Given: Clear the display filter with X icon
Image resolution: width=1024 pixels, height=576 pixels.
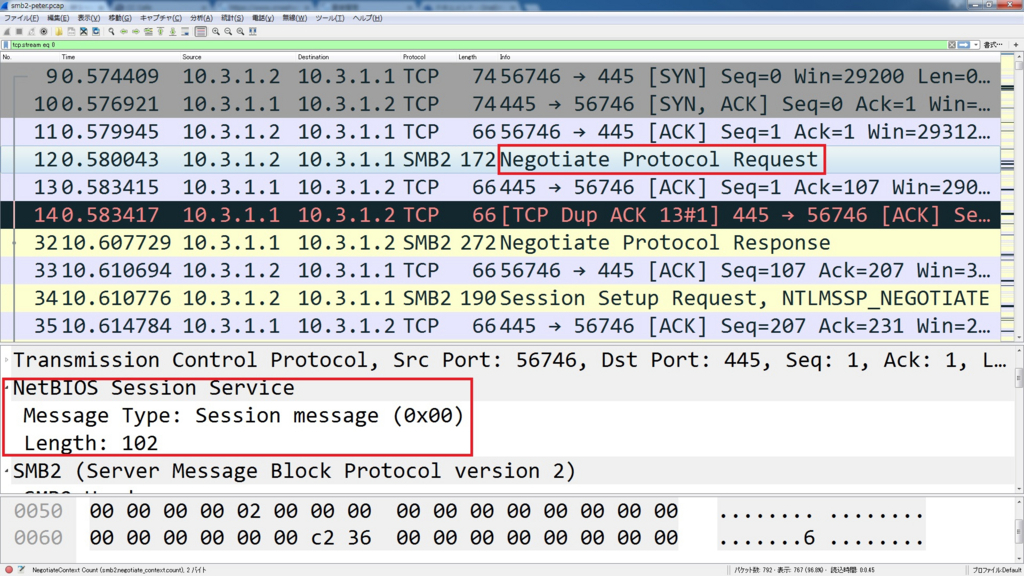Looking at the screenshot, I should (952, 45).
